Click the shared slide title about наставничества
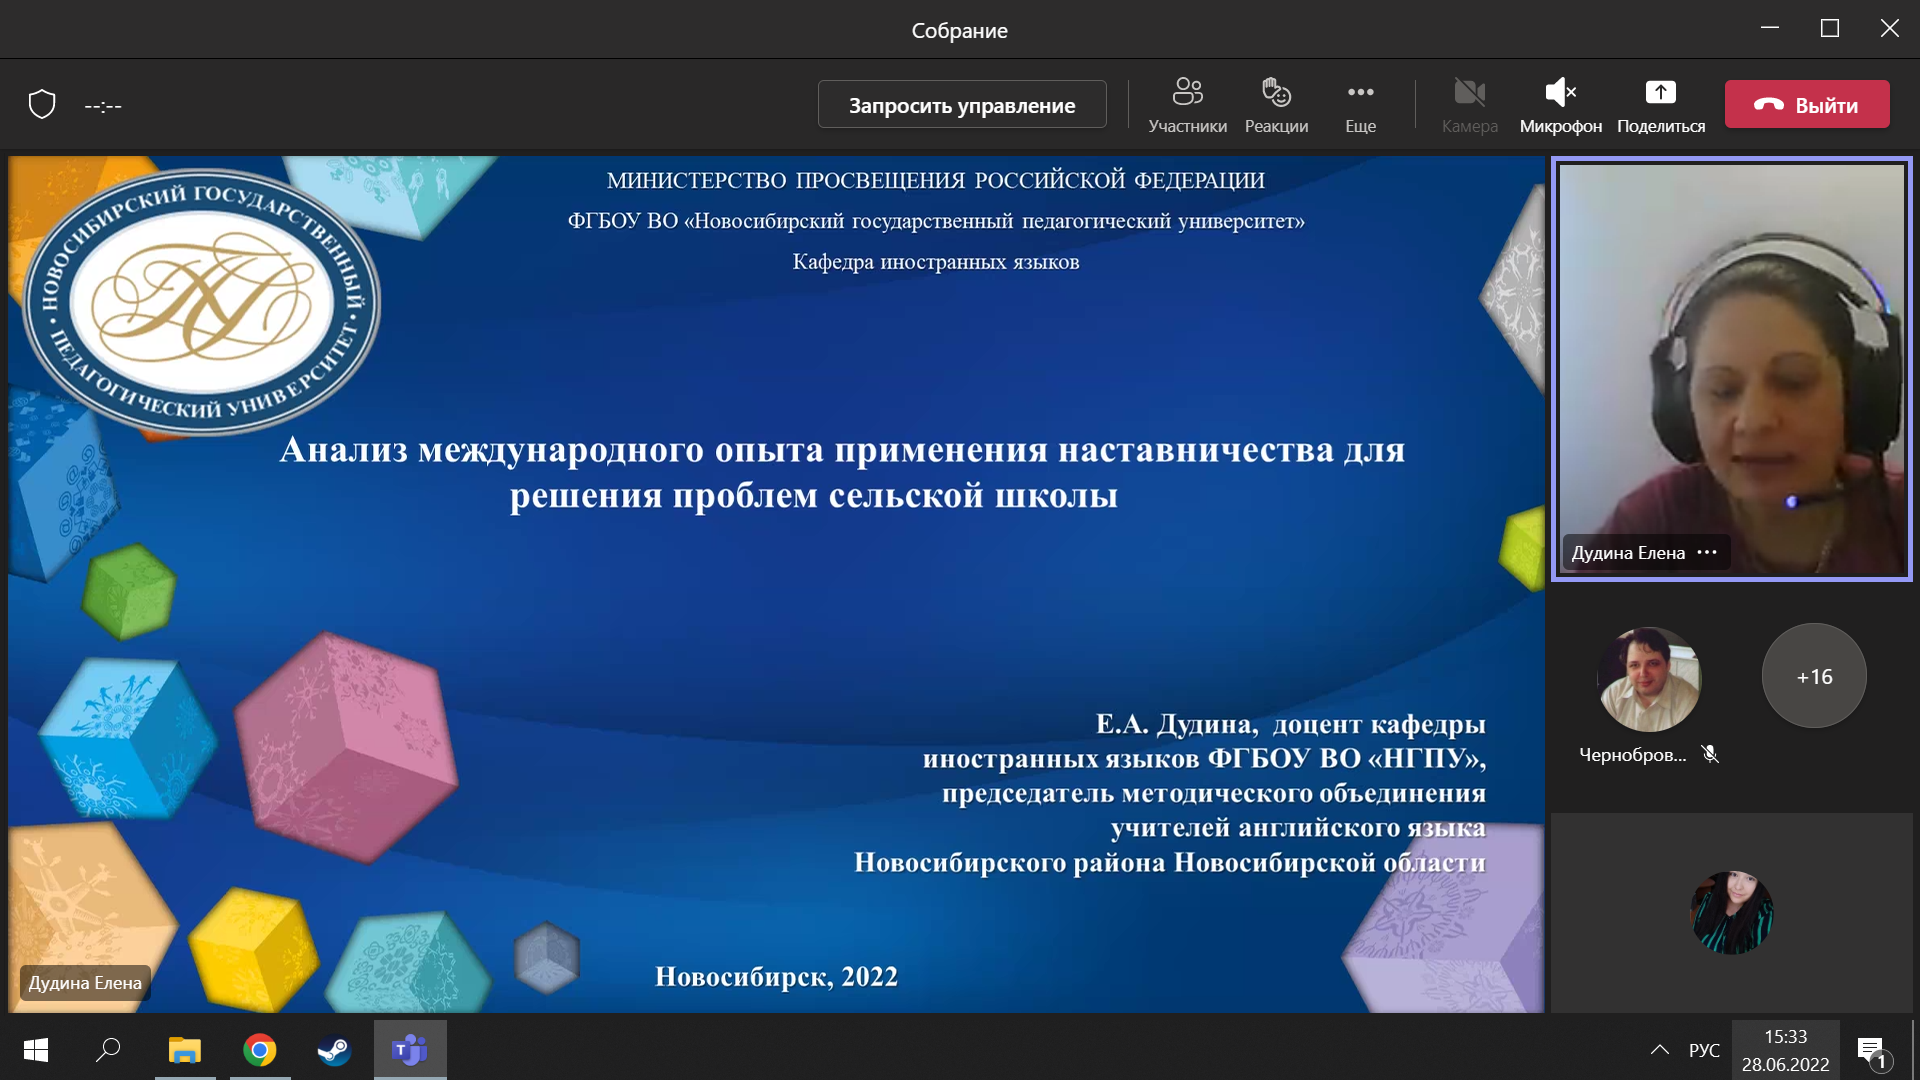The width and height of the screenshot is (1920, 1080). 842,472
